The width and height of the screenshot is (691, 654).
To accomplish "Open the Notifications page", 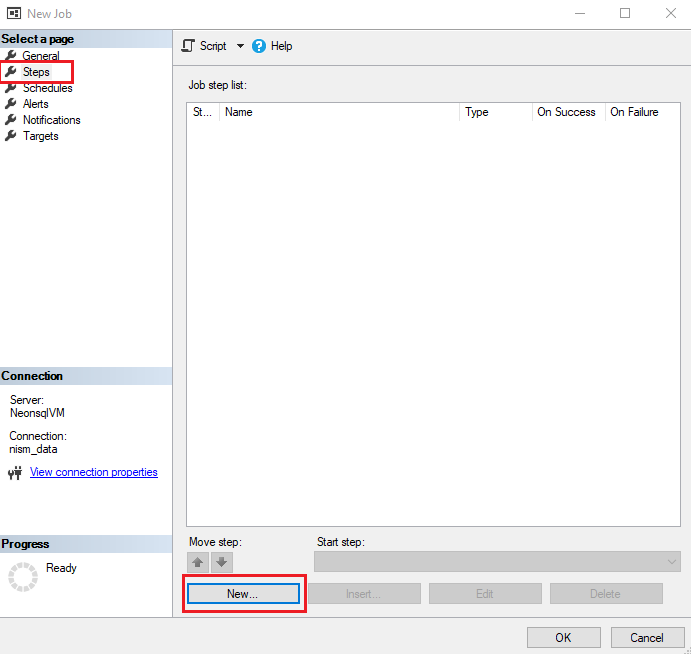I will 52,120.
